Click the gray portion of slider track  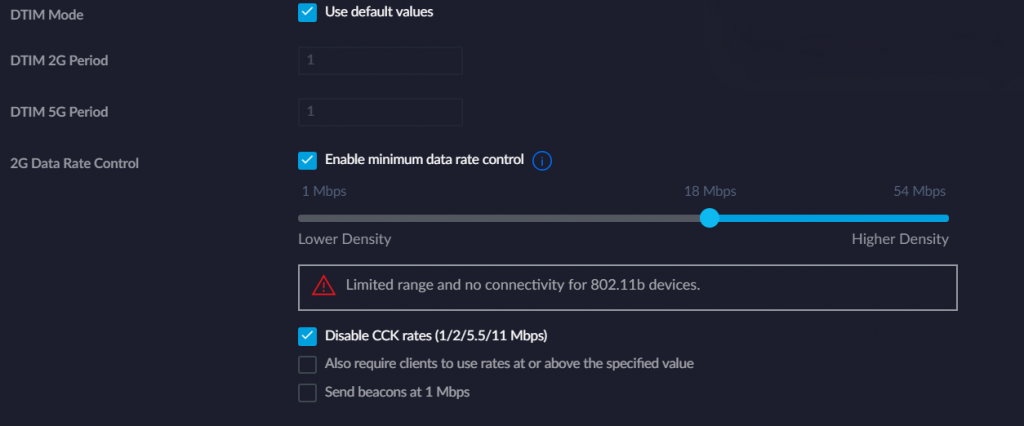point(500,217)
